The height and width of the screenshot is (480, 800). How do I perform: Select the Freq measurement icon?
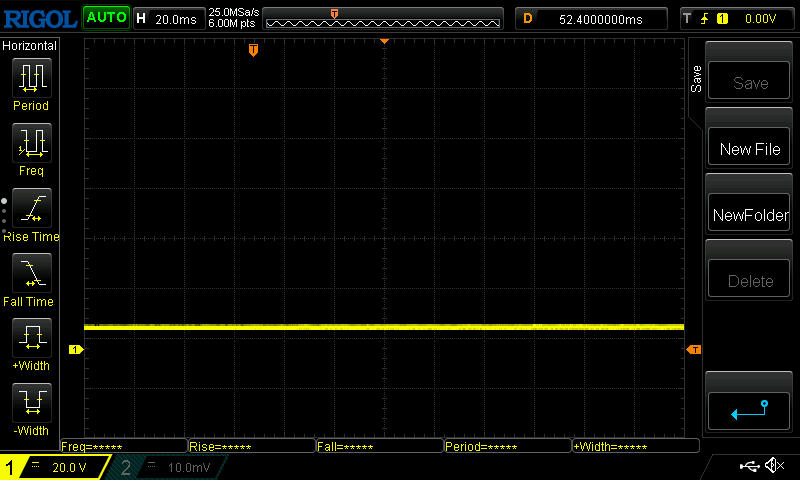click(x=32, y=143)
